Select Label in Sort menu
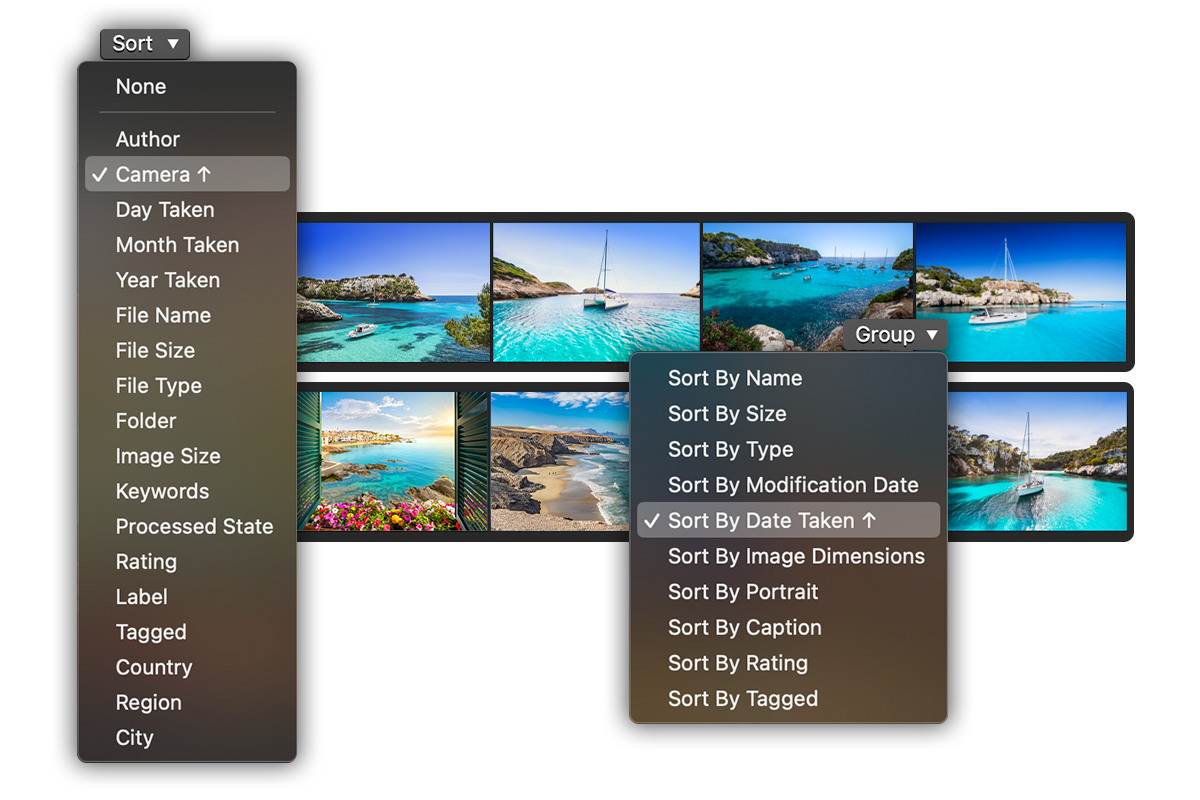This screenshot has height=800, width=1200. (187, 597)
